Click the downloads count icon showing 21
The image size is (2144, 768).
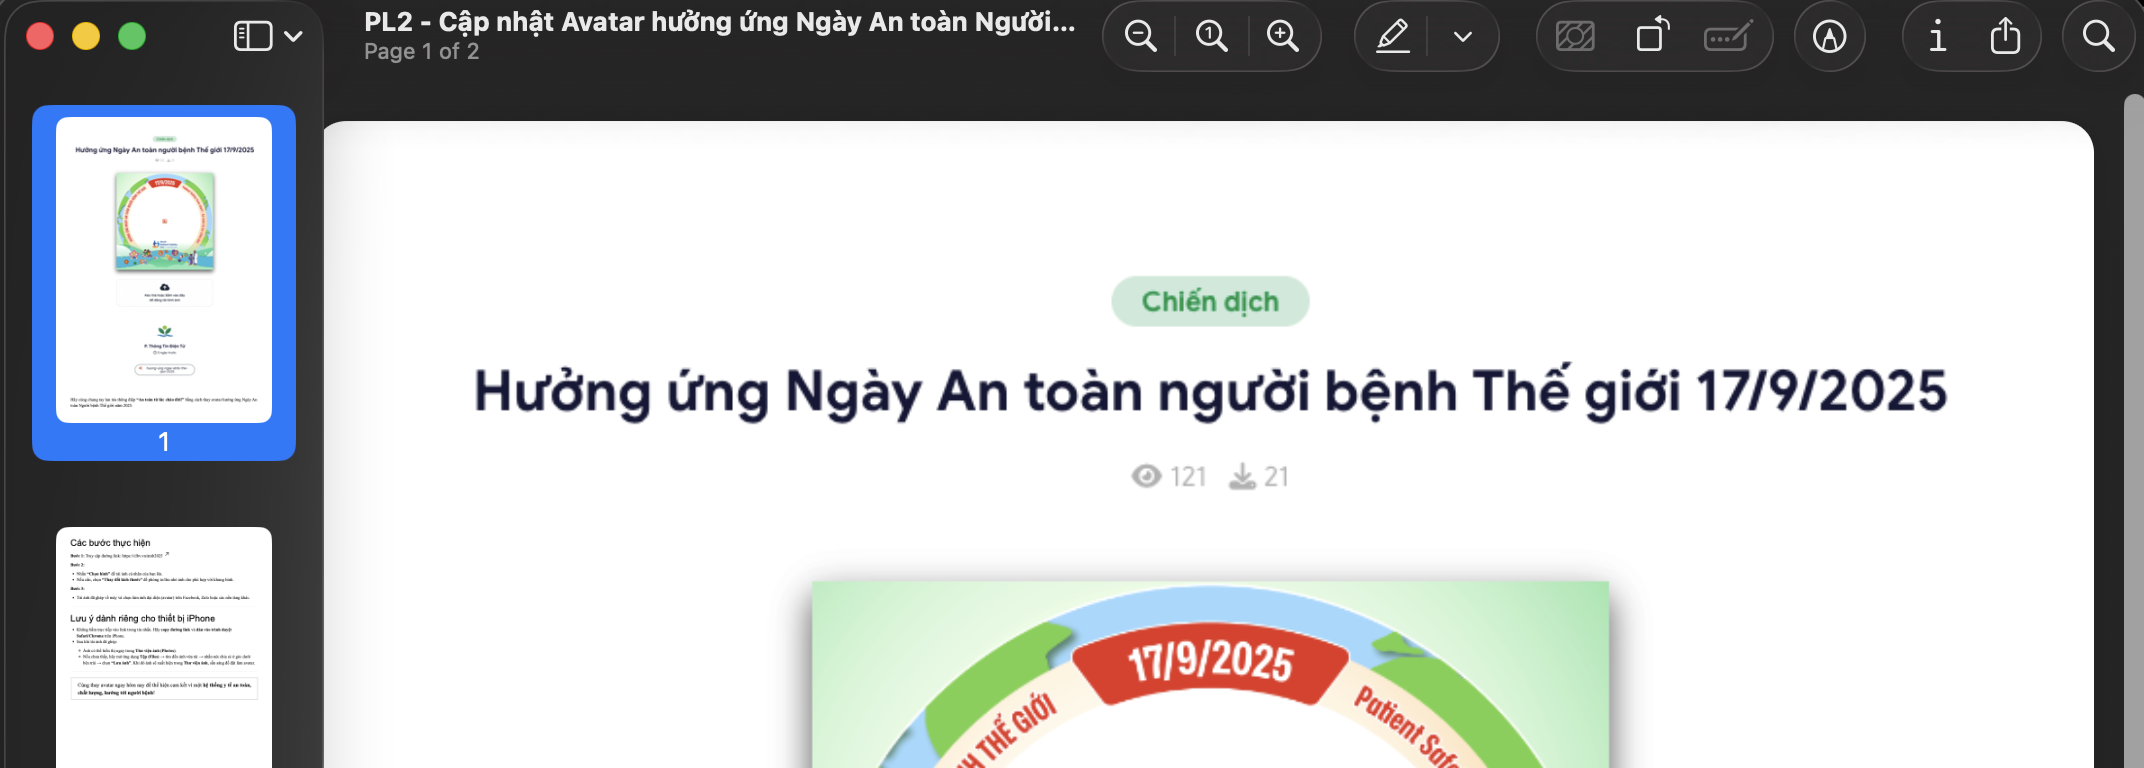point(1242,476)
